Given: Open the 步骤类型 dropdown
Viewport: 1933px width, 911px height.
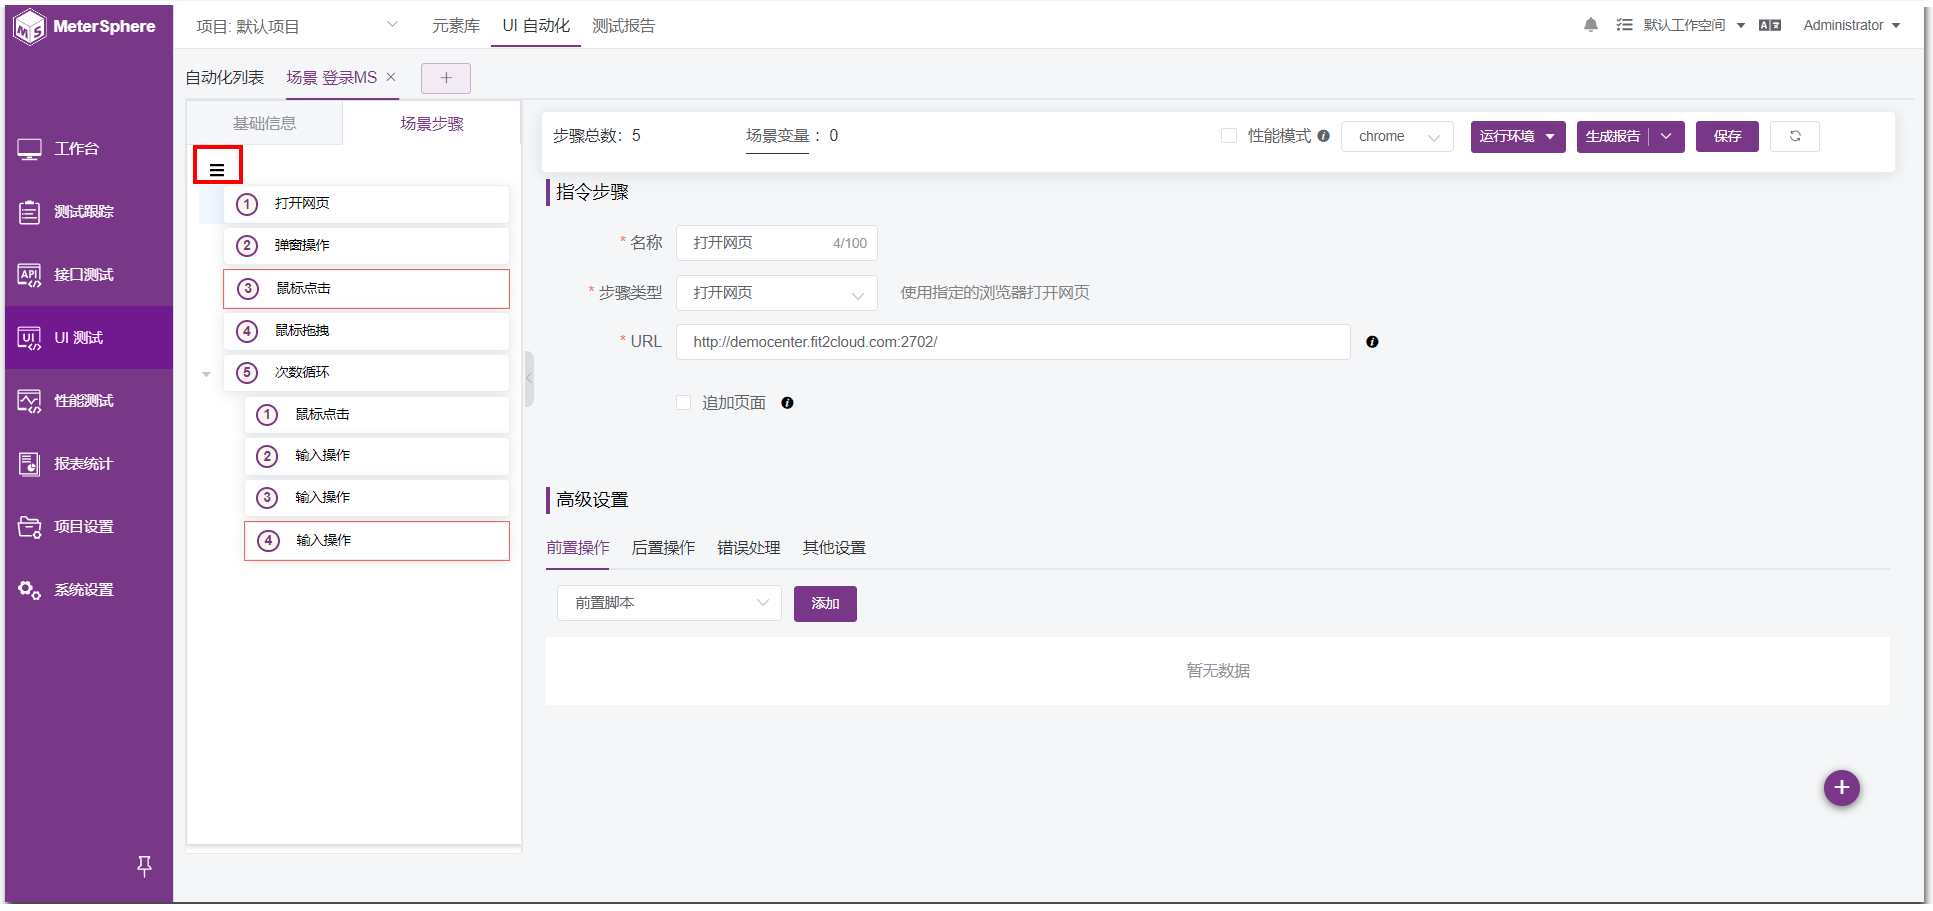Looking at the screenshot, I should point(777,293).
